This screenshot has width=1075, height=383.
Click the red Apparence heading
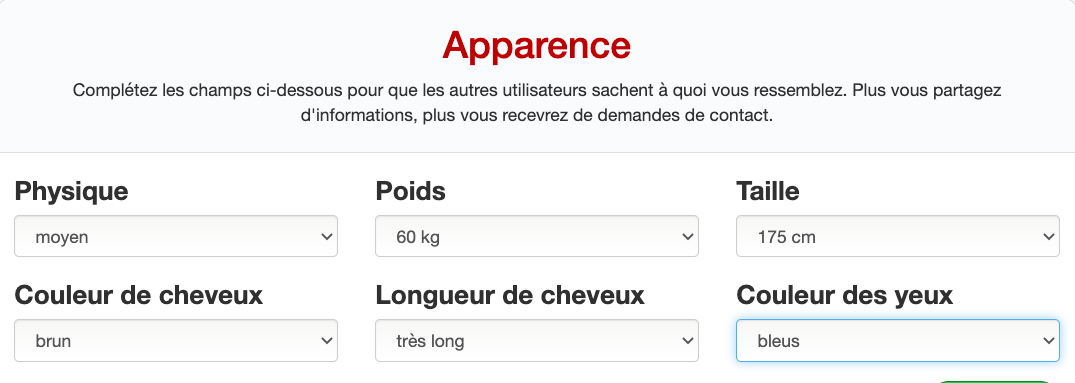(x=537, y=46)
